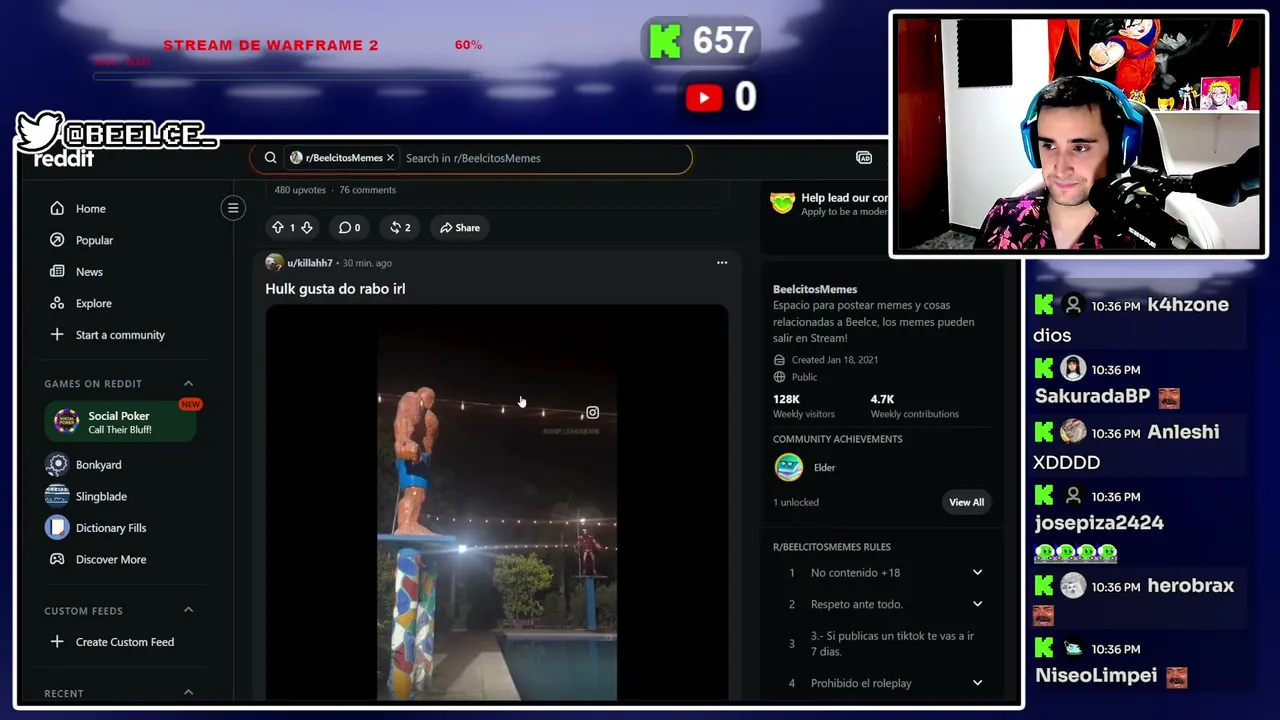The height and width of the screenshot is (720, 1280).
Task: Click the plus icon beside 'Start a community'
Action: 57,335
